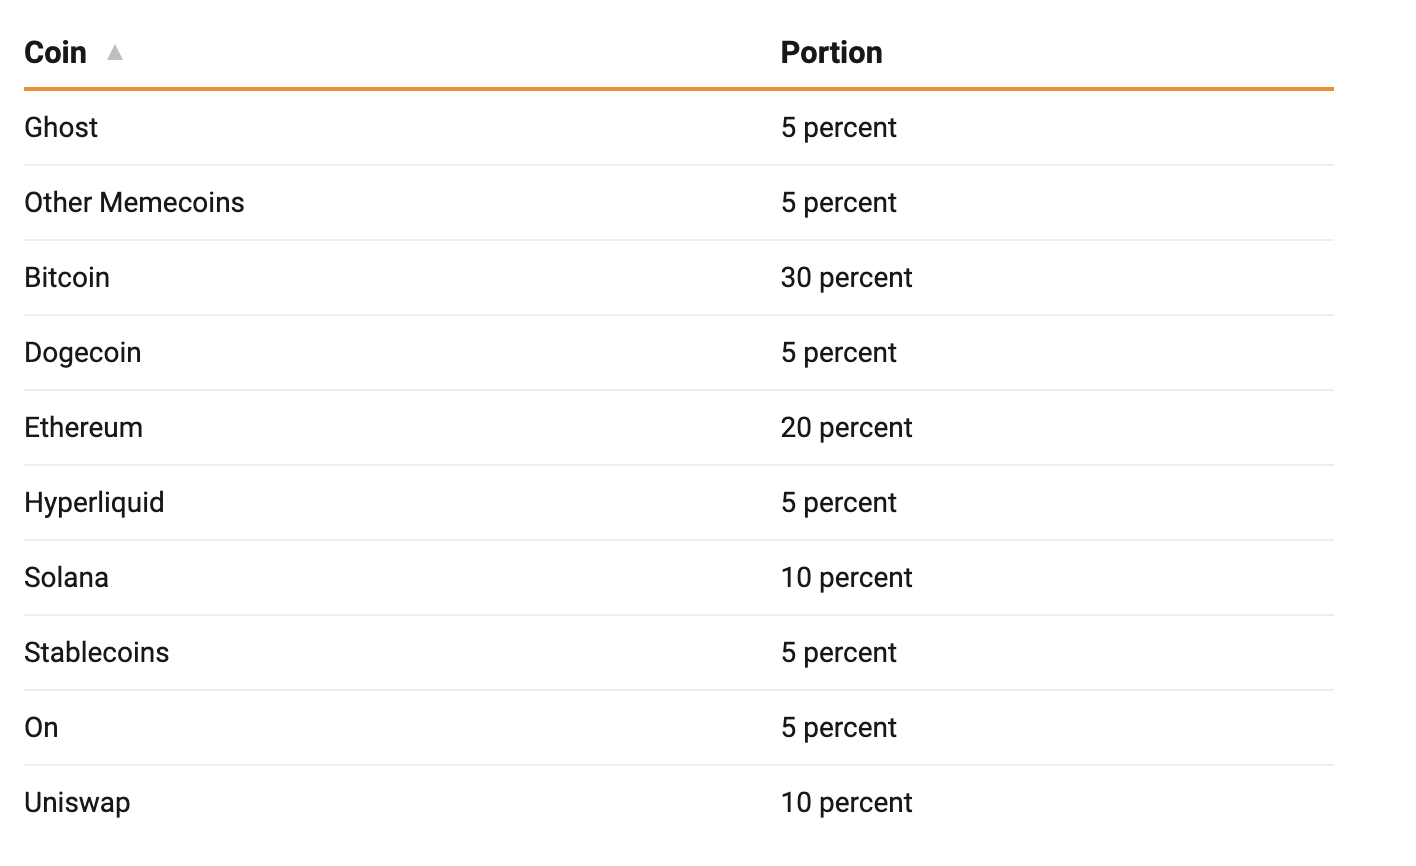Viewport: 1416px width, 866px height.
Task: Click Uniswap's 10 percent value
Action: pyautogui.click(x=846, y=803)
